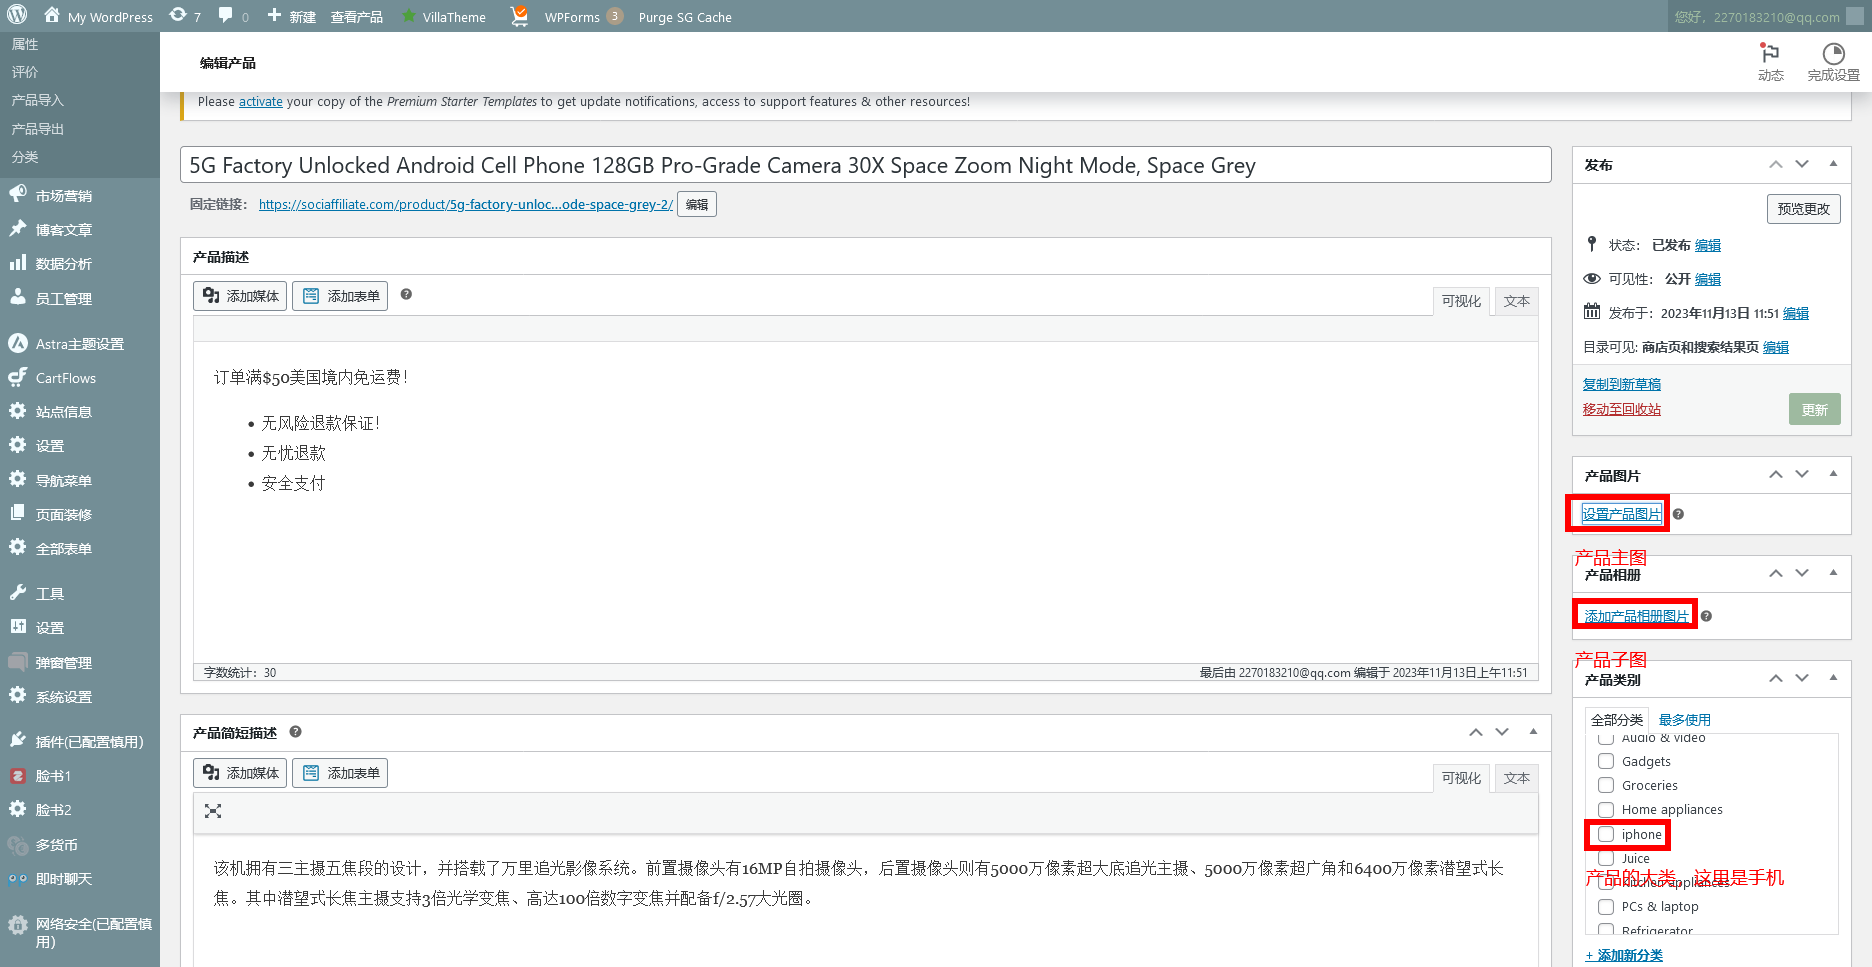Click the updates counter icon in admin bar

[178, 16]
